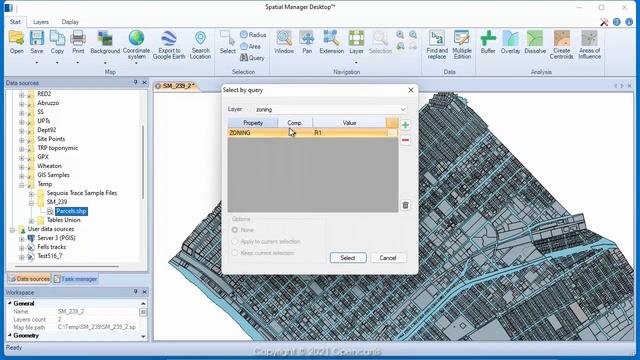Remove query condition with red minus
Screen dimensions: 640x360
[x=405, y=140]
